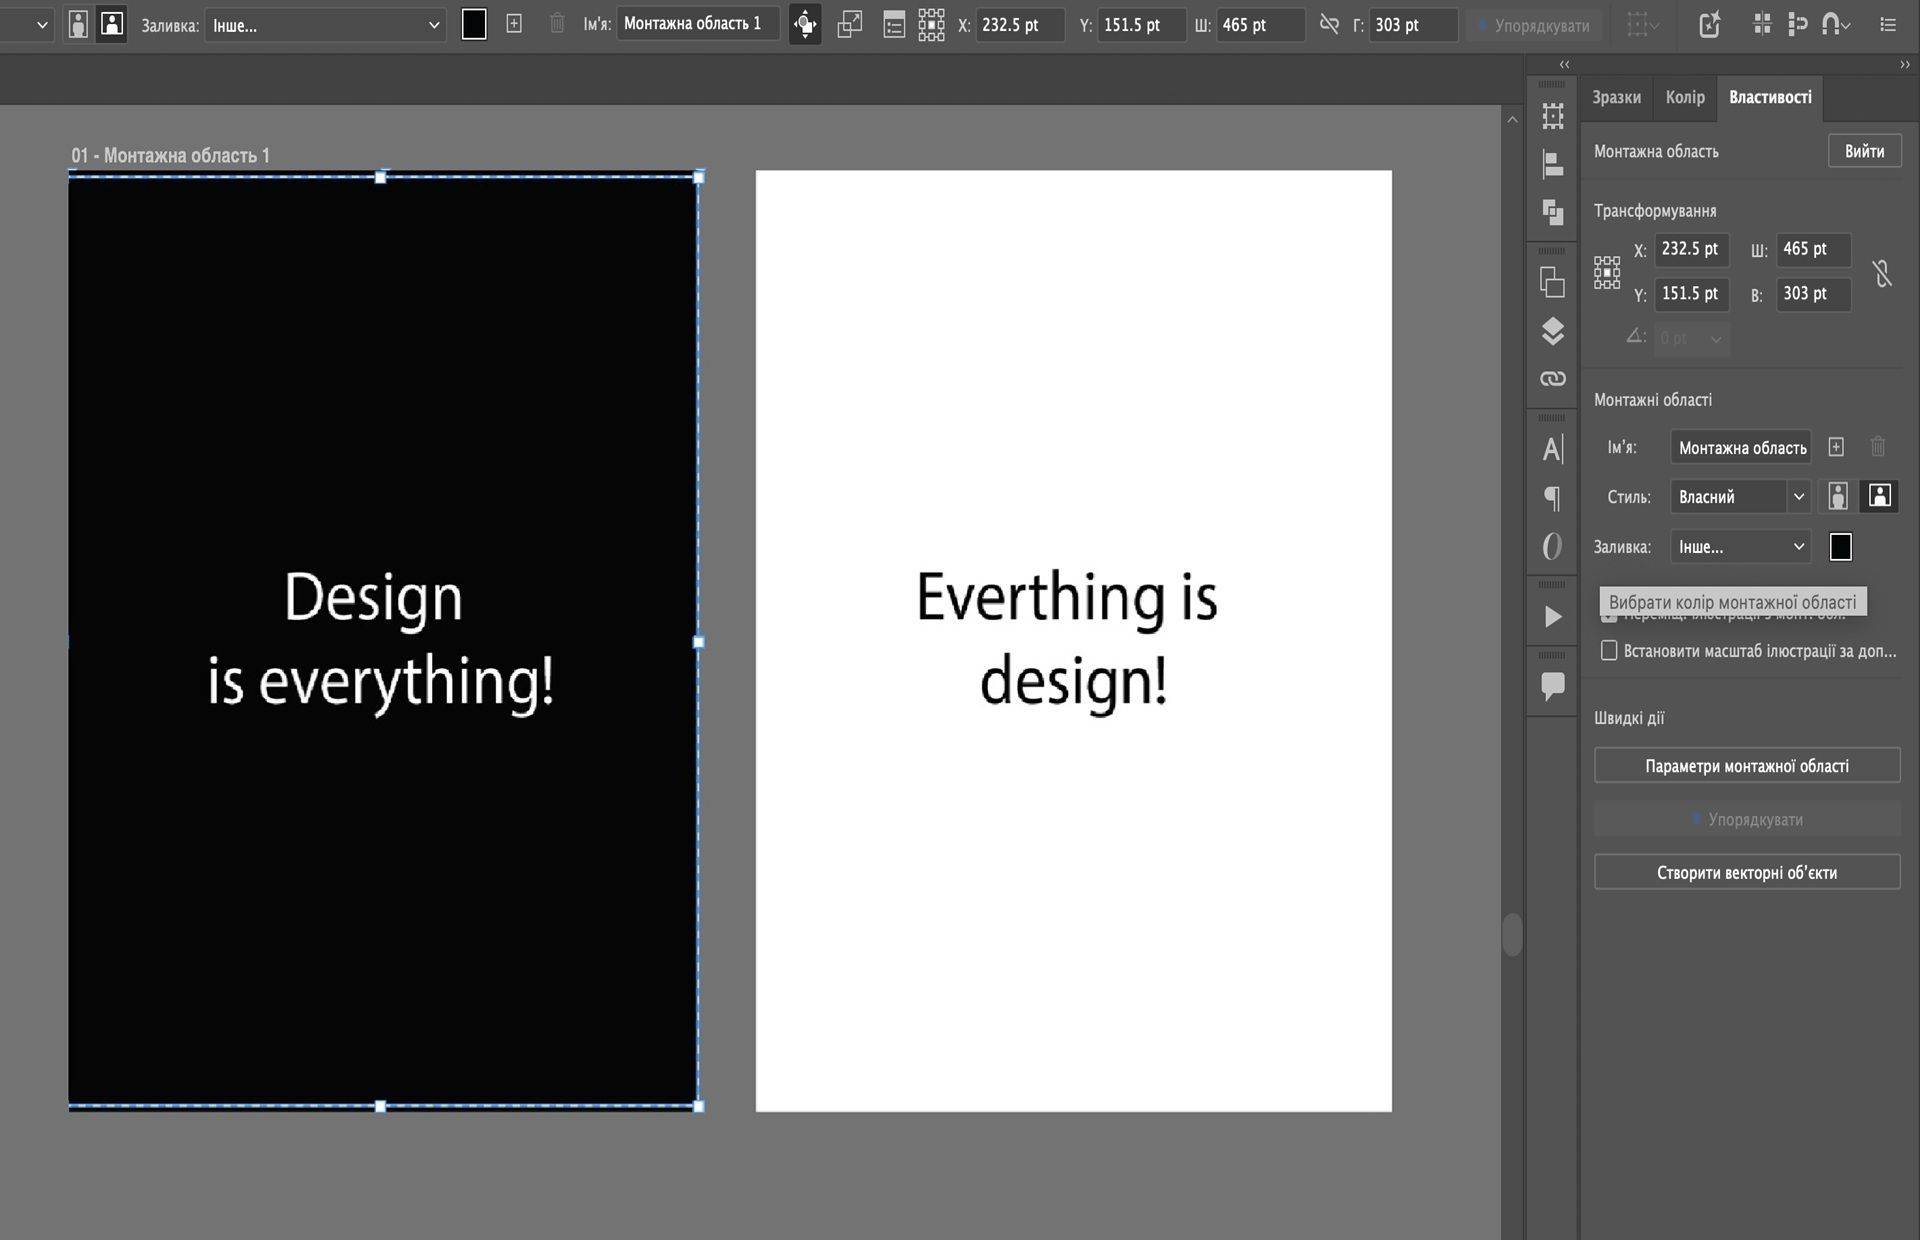Switch to the Зразки tab
1920x1240 pixels.
[1616, 97]
